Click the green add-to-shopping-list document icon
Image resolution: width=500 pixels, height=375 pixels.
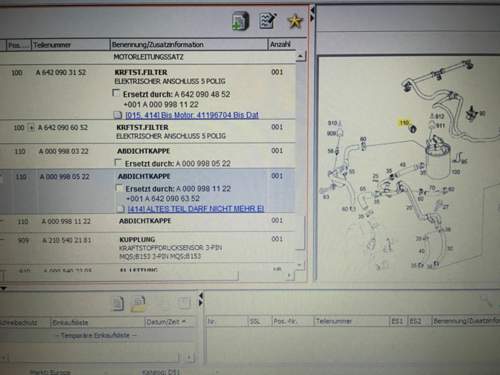coord(240,21)
